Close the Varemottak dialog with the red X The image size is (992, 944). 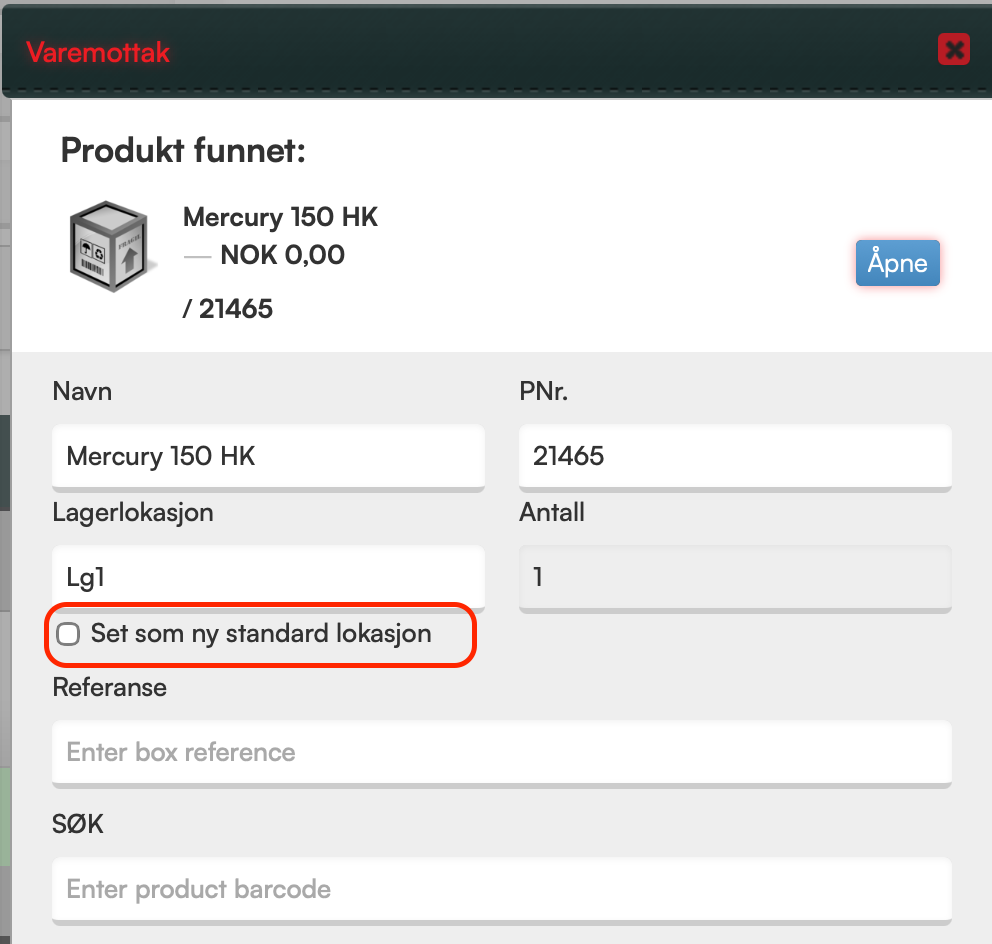(953, 49)
